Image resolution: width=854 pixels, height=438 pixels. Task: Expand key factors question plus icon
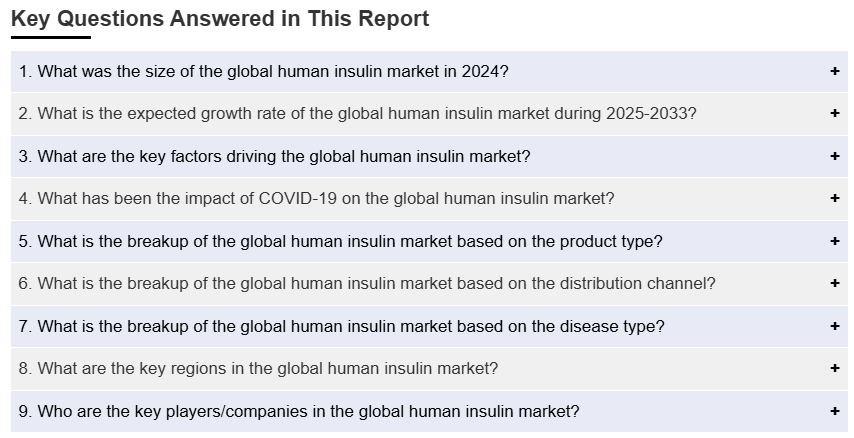834,156
